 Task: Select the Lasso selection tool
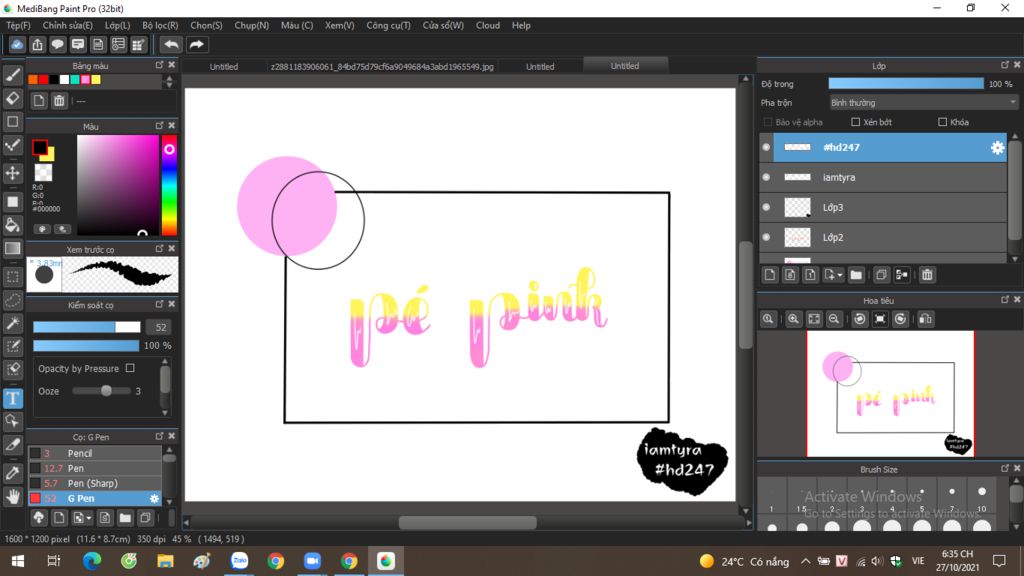pyautogui.click(x=12, y=300)
